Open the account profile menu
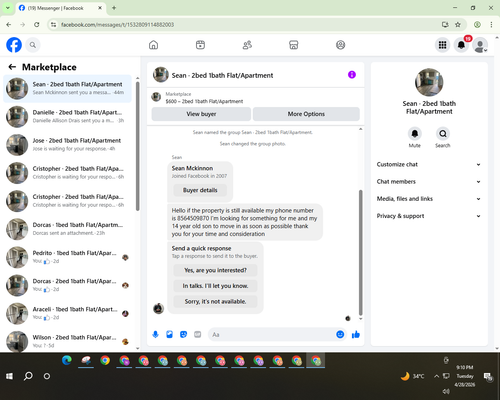The height and width of the screenshot is (400, 500). click(480, 45)
